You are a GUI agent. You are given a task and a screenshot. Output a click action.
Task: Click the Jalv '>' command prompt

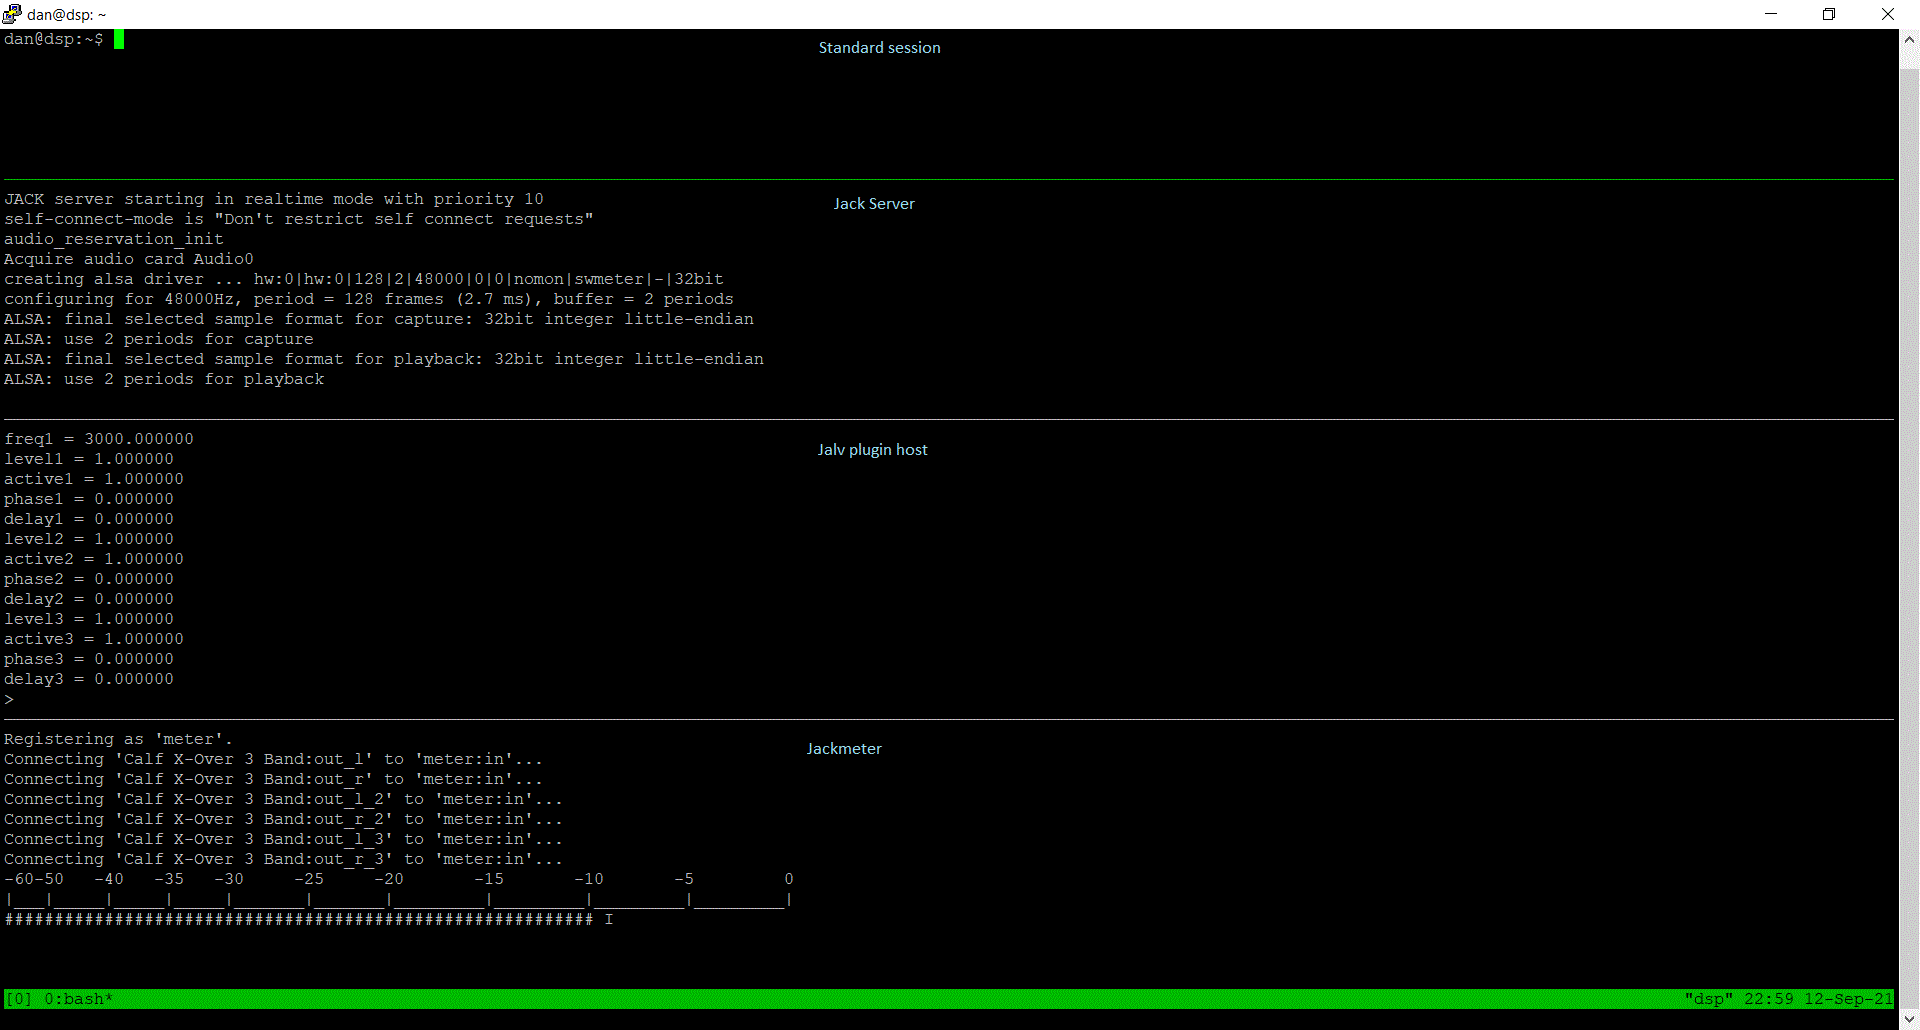(x=9, y=699)
